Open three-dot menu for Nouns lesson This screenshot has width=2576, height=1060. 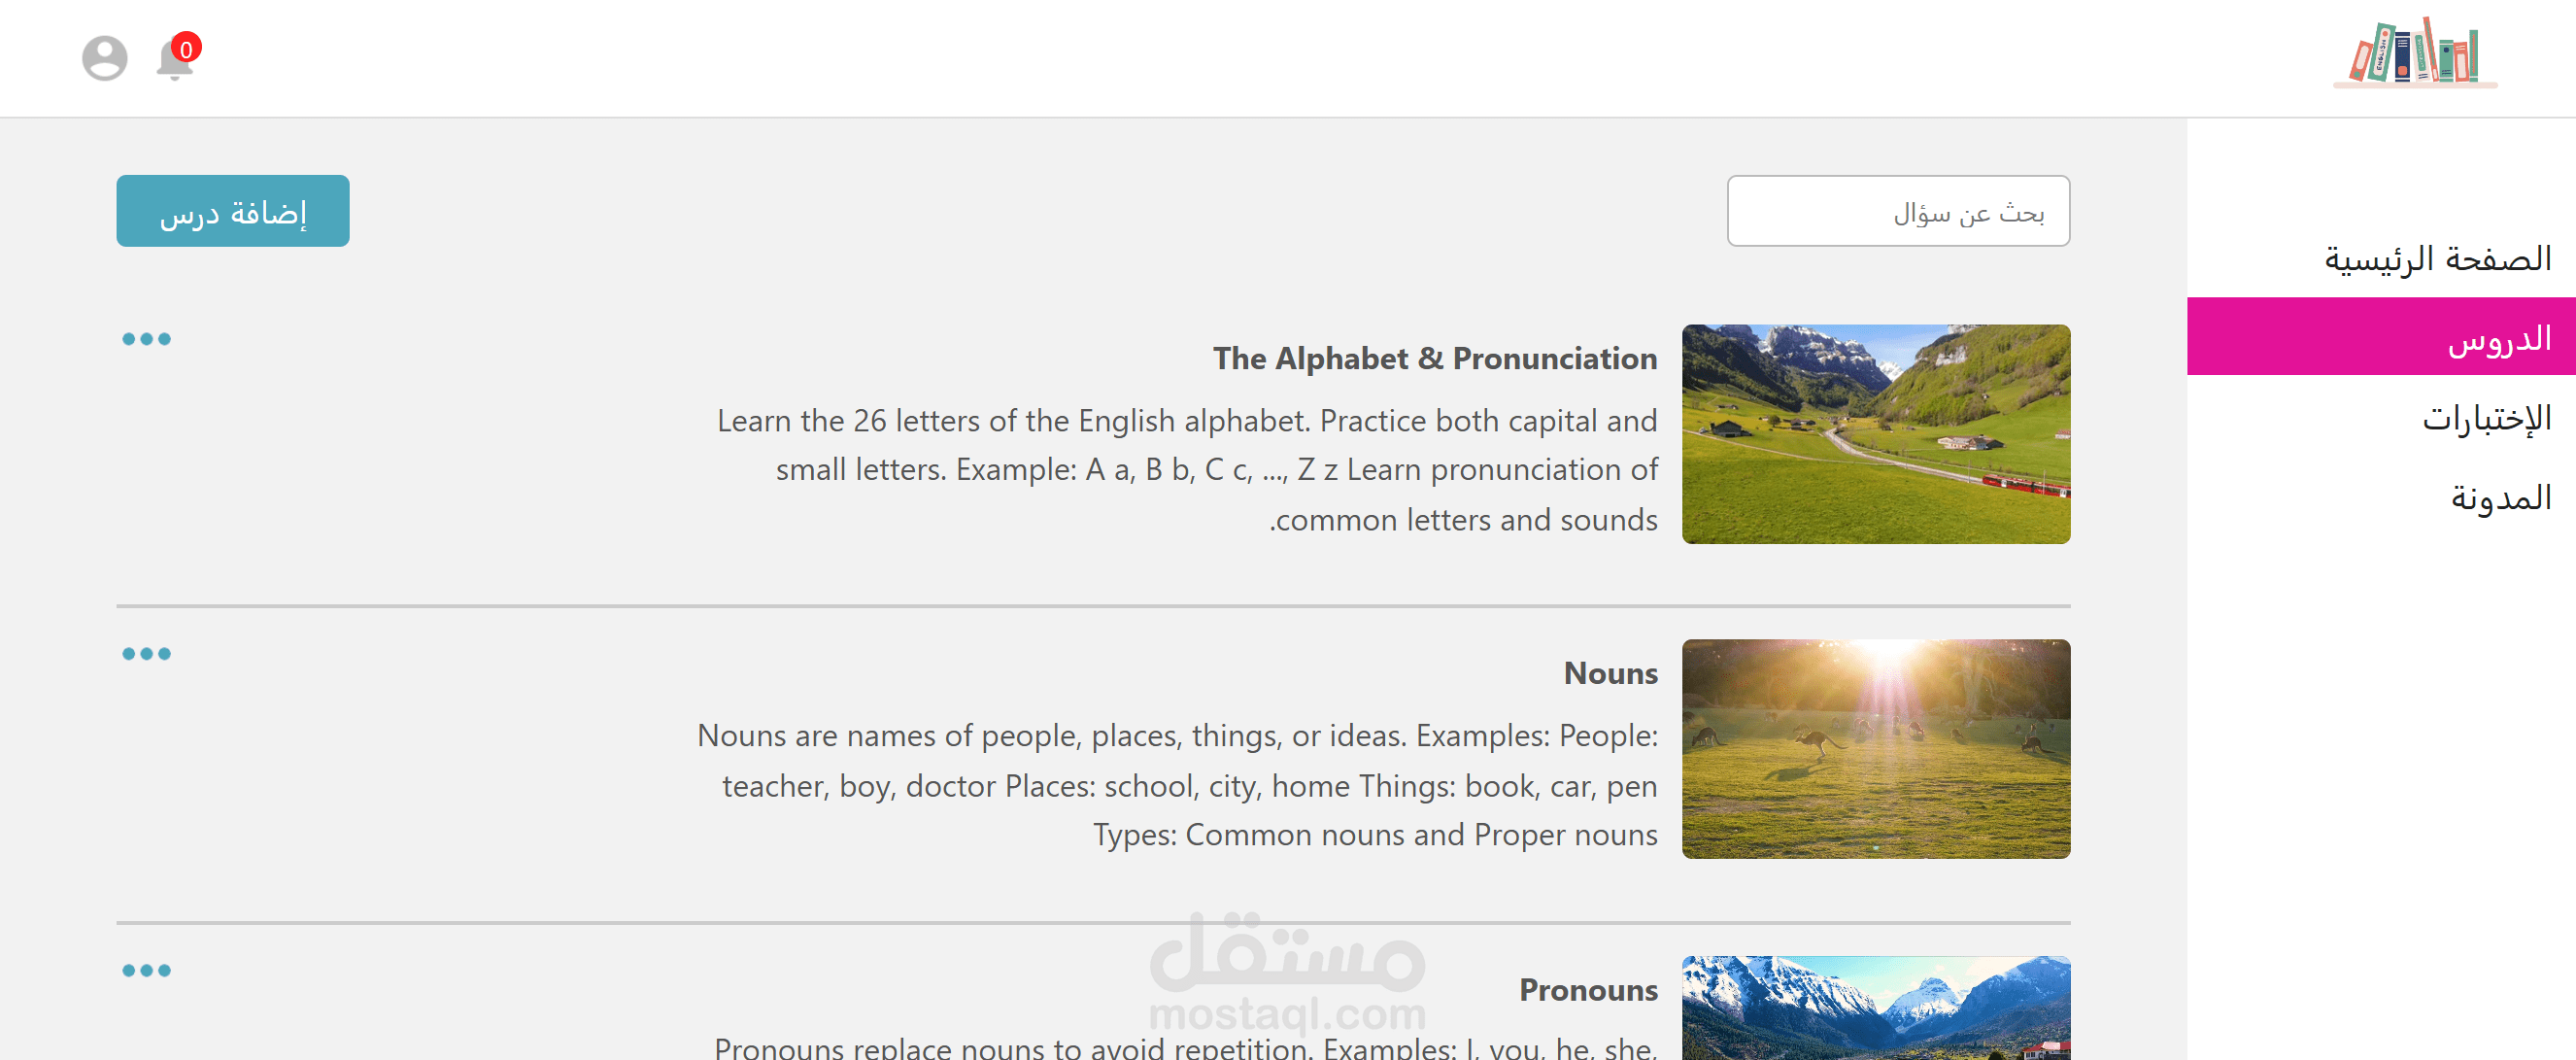tap(146, 654)
